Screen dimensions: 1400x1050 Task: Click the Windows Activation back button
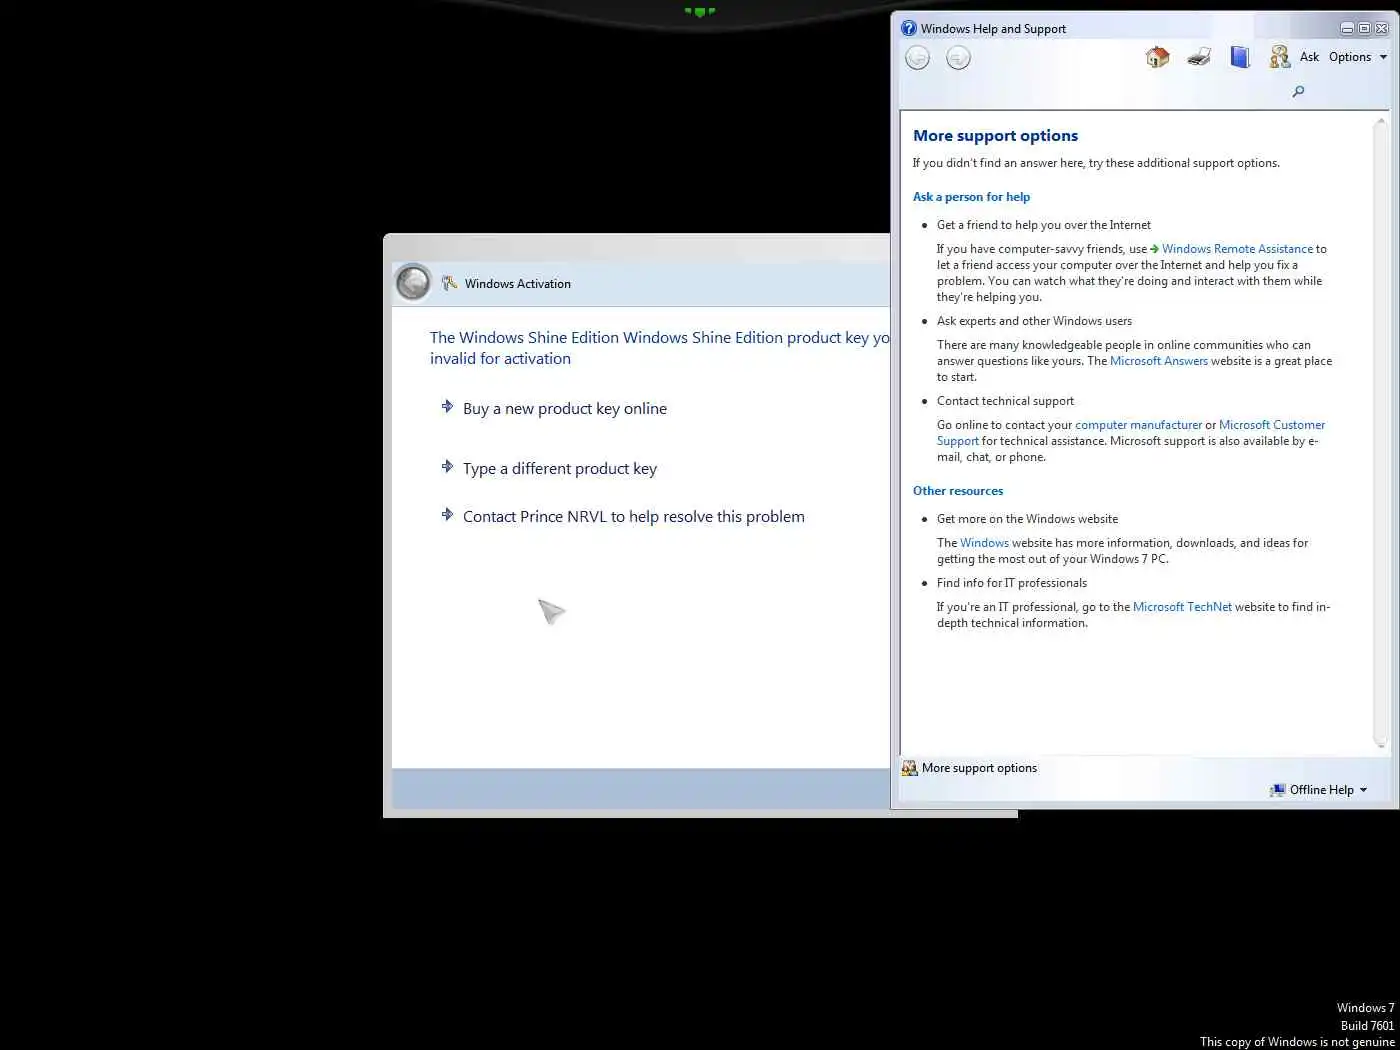point(412,283)
